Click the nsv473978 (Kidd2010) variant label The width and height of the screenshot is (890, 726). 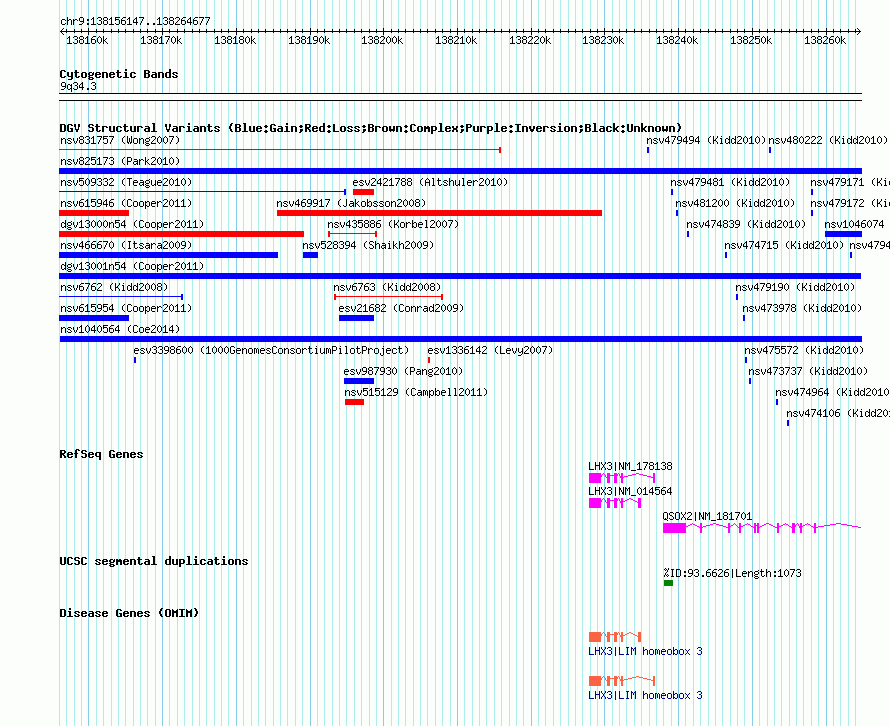click(802, 308)
